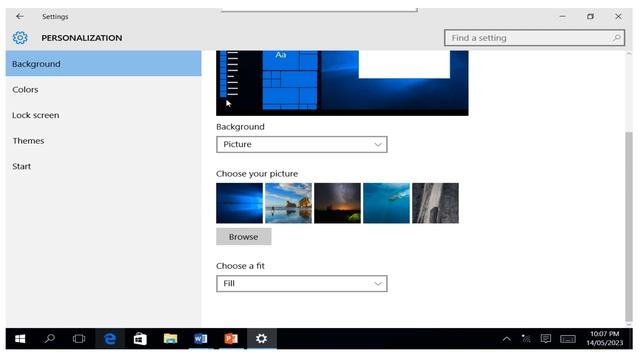Open taskbar search magnifier
The width and height of the screenshot is (640, 360).
tap(50, 339)
